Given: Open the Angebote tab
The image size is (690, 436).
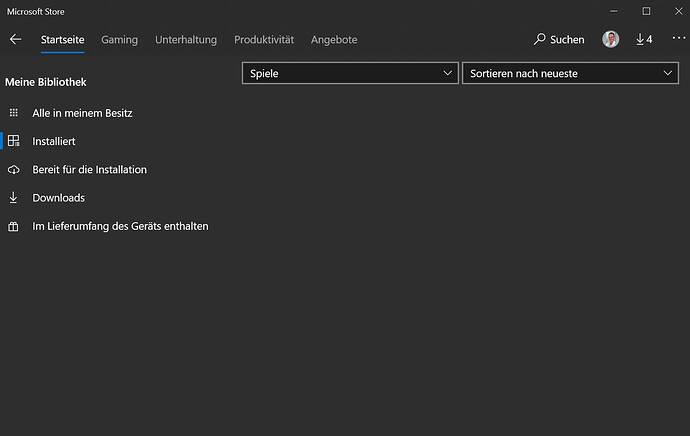Looking at the screenshot, I should point(334,40).
